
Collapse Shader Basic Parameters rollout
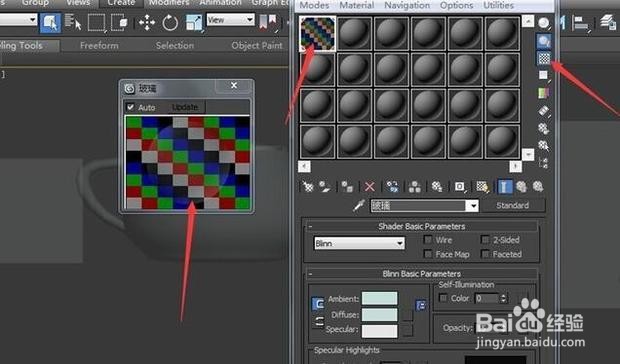310,226
